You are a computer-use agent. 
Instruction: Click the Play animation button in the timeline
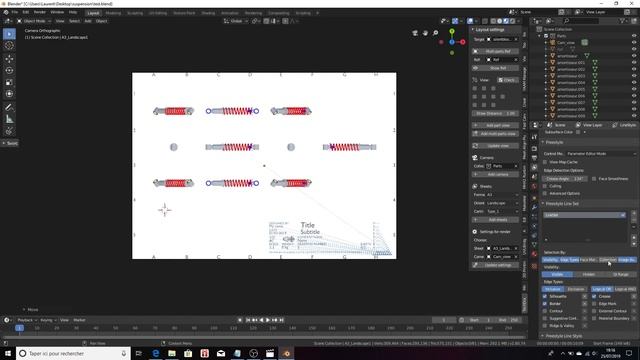[x=268, y=320]
